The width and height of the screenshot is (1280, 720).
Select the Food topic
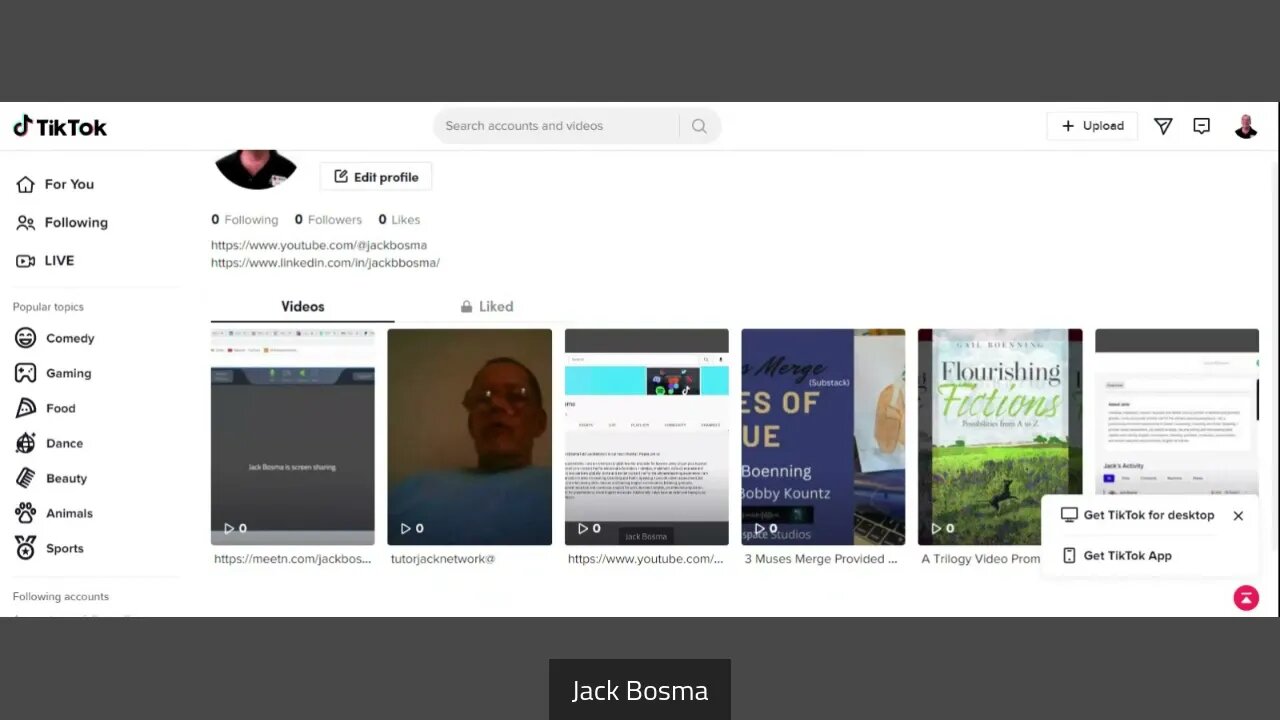click(x=46, y=408)
